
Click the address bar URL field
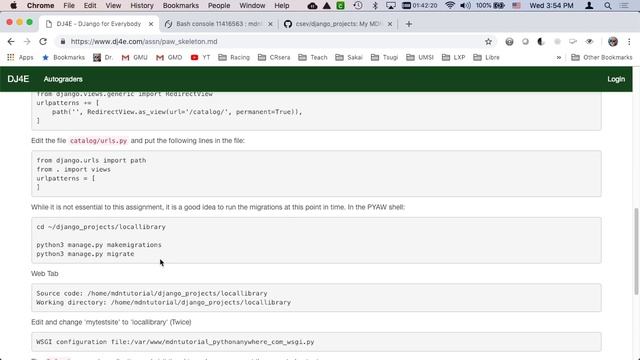point(274,42)
